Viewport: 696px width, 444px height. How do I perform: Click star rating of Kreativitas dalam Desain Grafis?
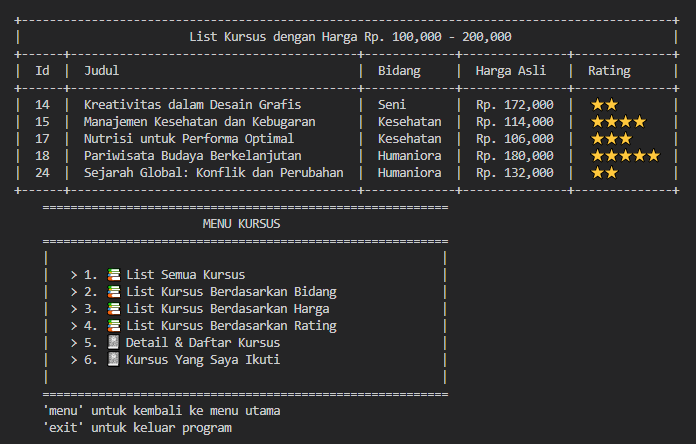tap(605, 105)
